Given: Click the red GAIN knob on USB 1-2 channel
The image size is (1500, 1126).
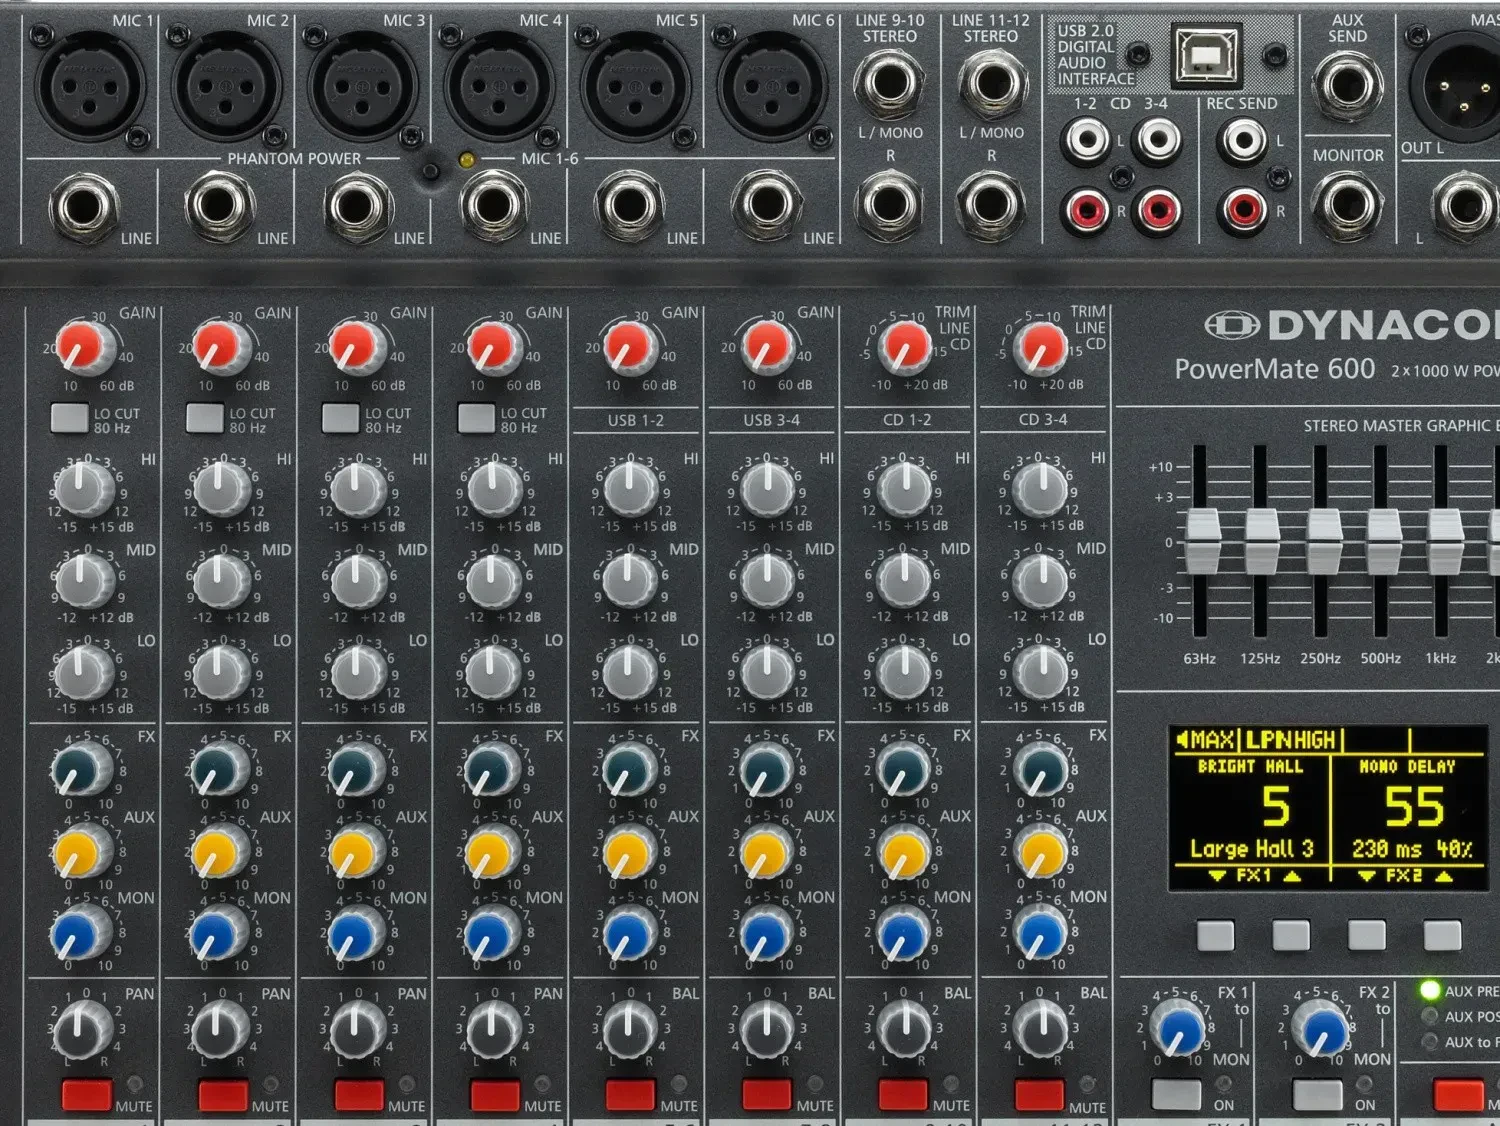Looking at the screenshot, I should point(628,347).
